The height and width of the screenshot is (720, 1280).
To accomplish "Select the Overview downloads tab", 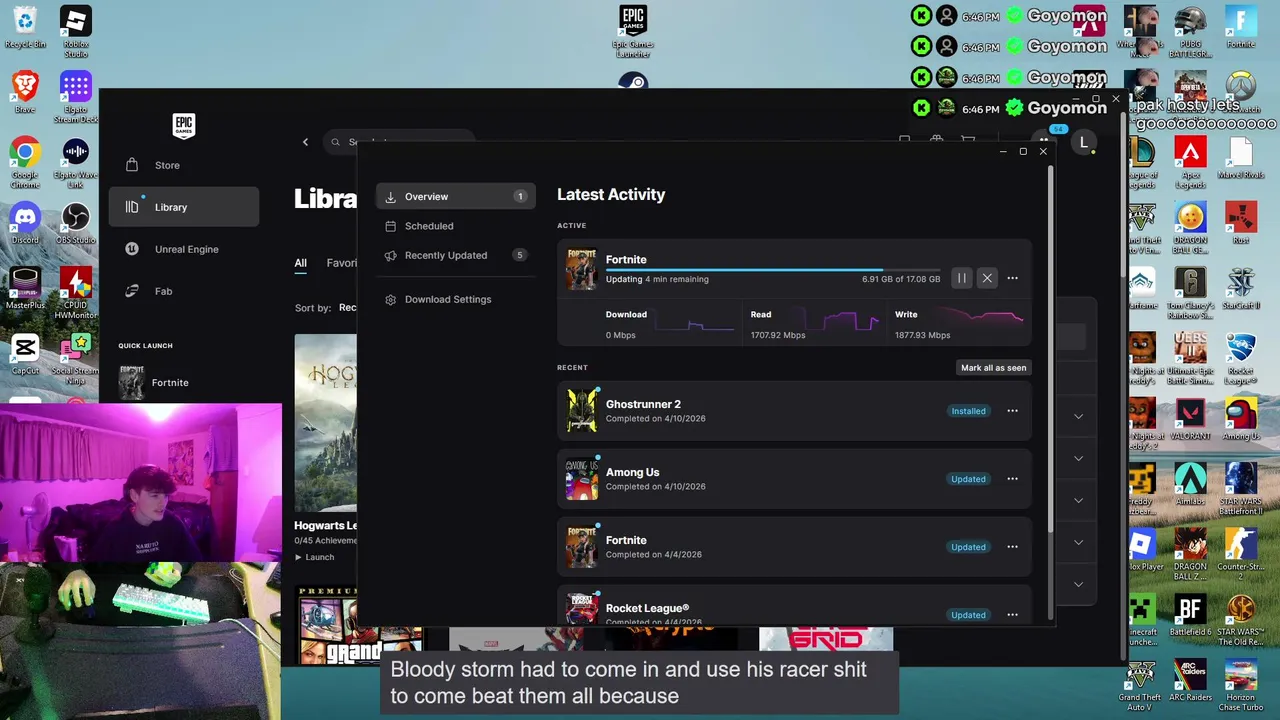I will 456,197.
